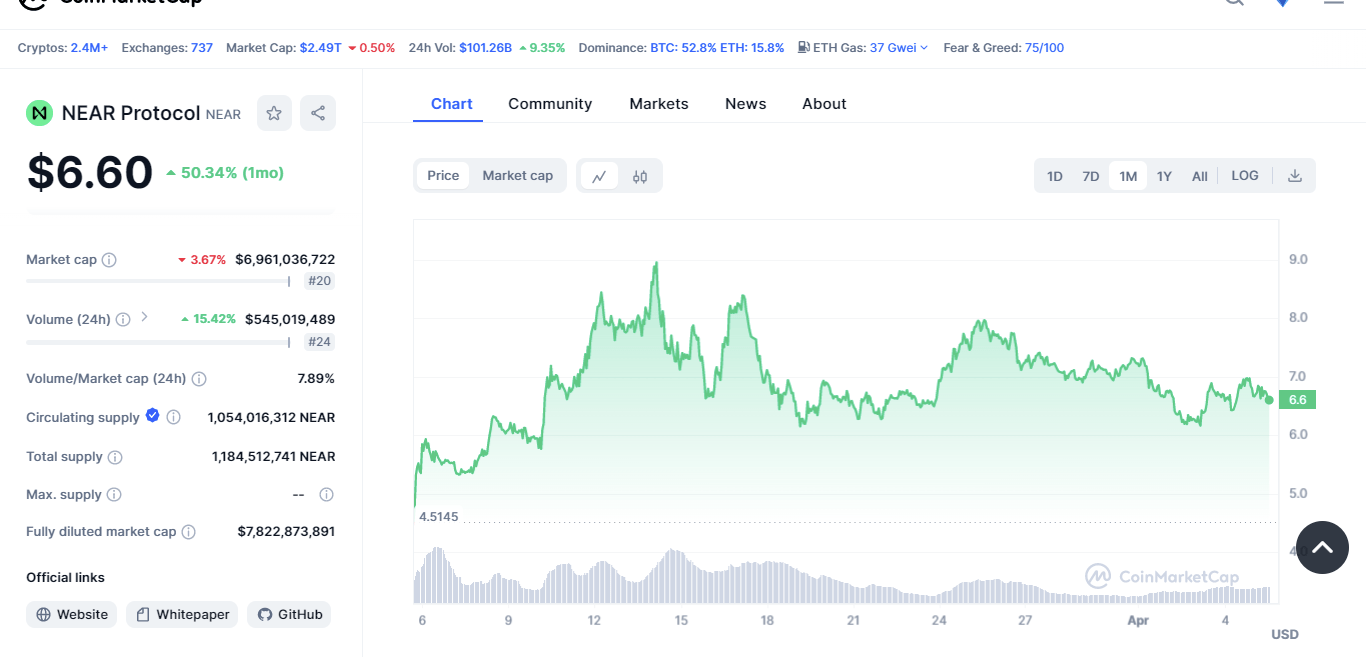Click the diamond icon in header
1366x657 pixels.
pyautogui.click(x=1282, y=3)
